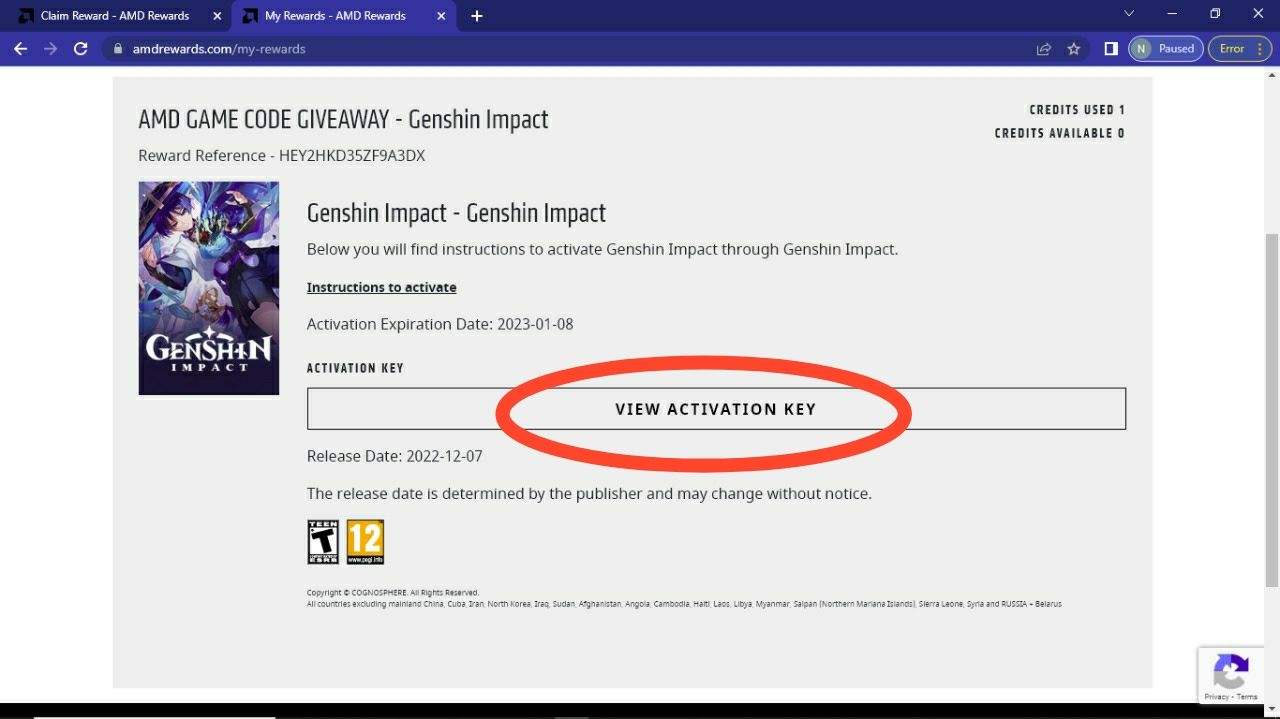Viewport: 1280px width, 719px height.
Task: Go forward using the forward arrow
Action: 50,48
